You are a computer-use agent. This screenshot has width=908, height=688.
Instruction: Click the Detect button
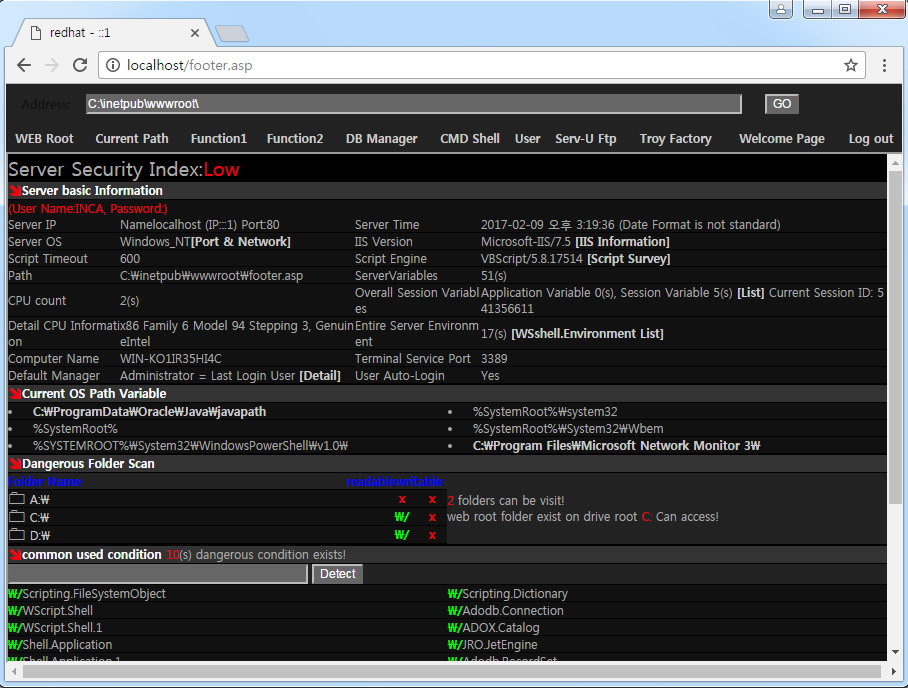338,574
